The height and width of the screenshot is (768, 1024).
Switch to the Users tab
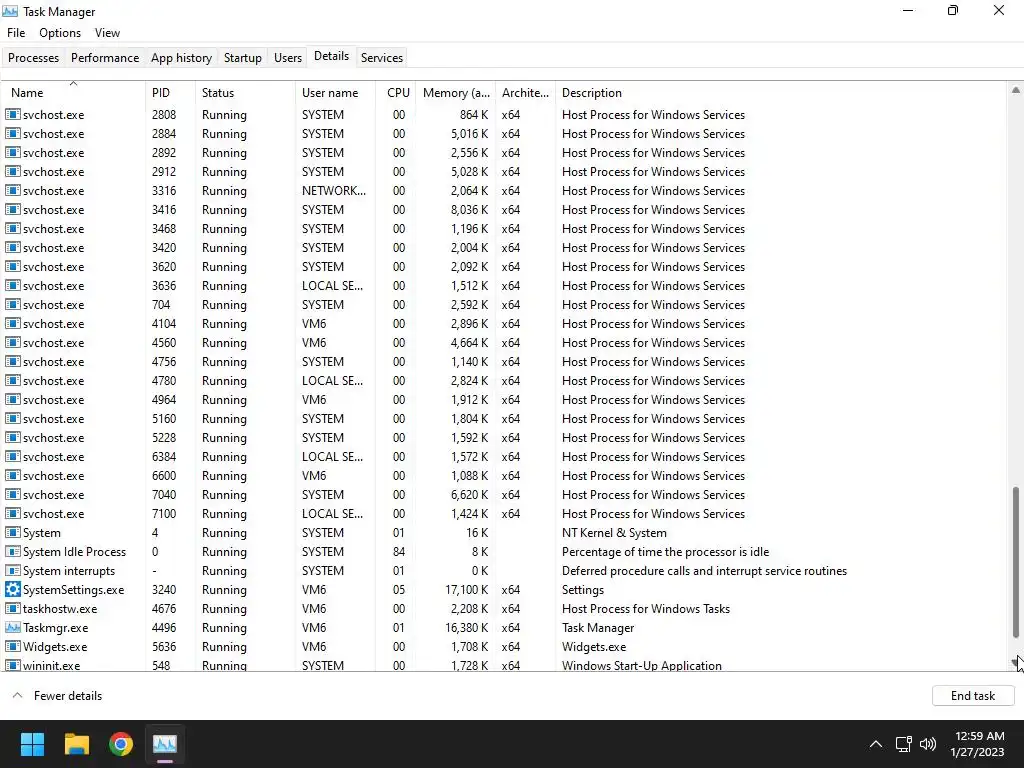[288, 57]
